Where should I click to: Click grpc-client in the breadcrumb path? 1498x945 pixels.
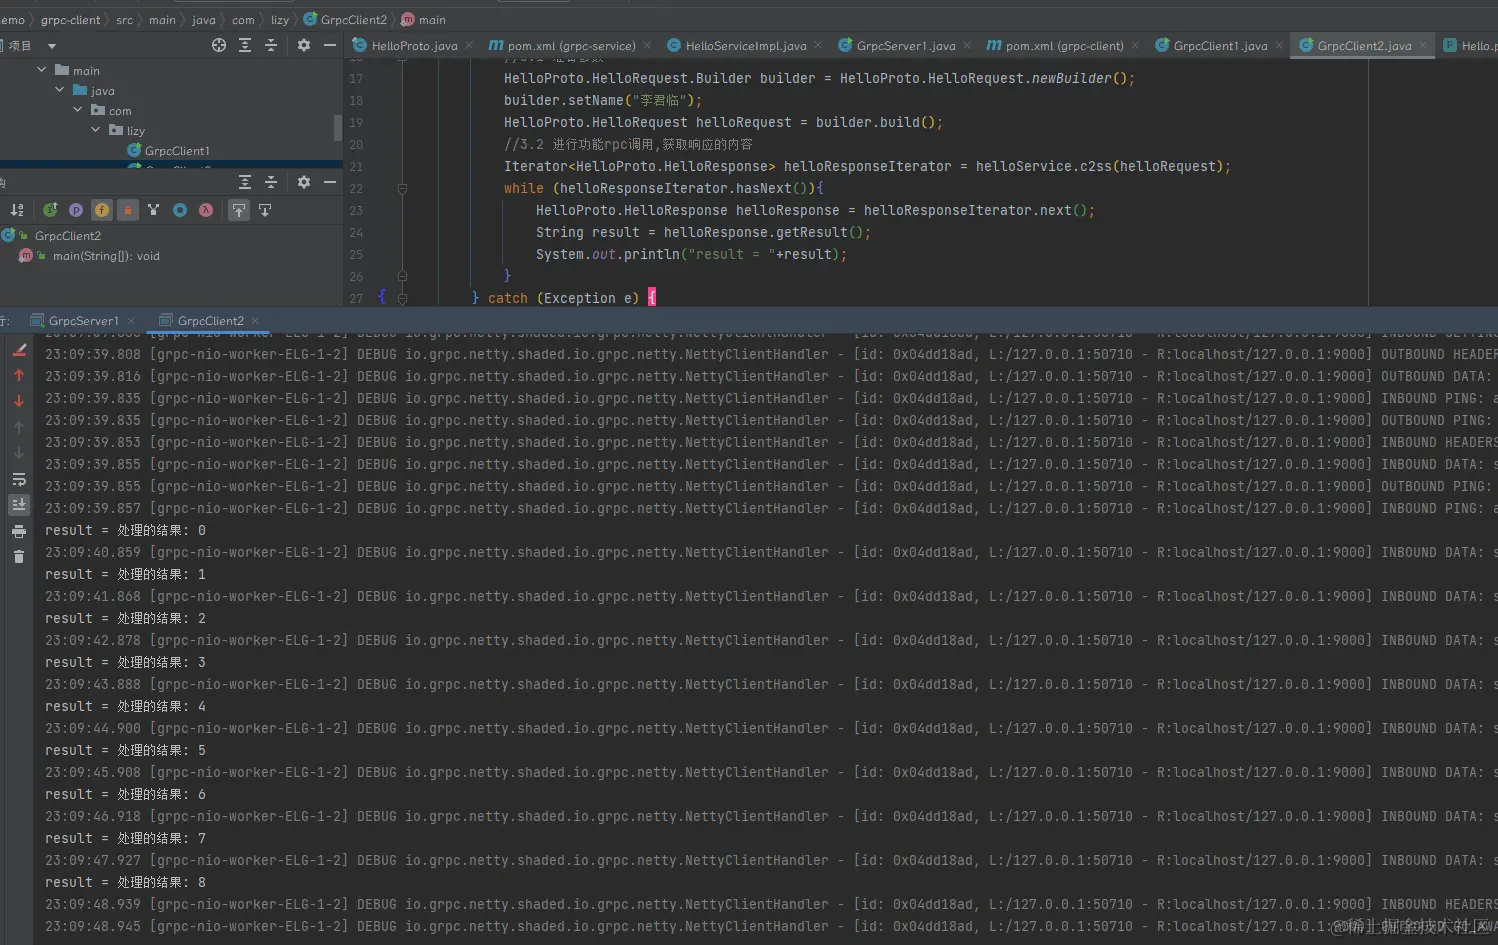[70, 20]
